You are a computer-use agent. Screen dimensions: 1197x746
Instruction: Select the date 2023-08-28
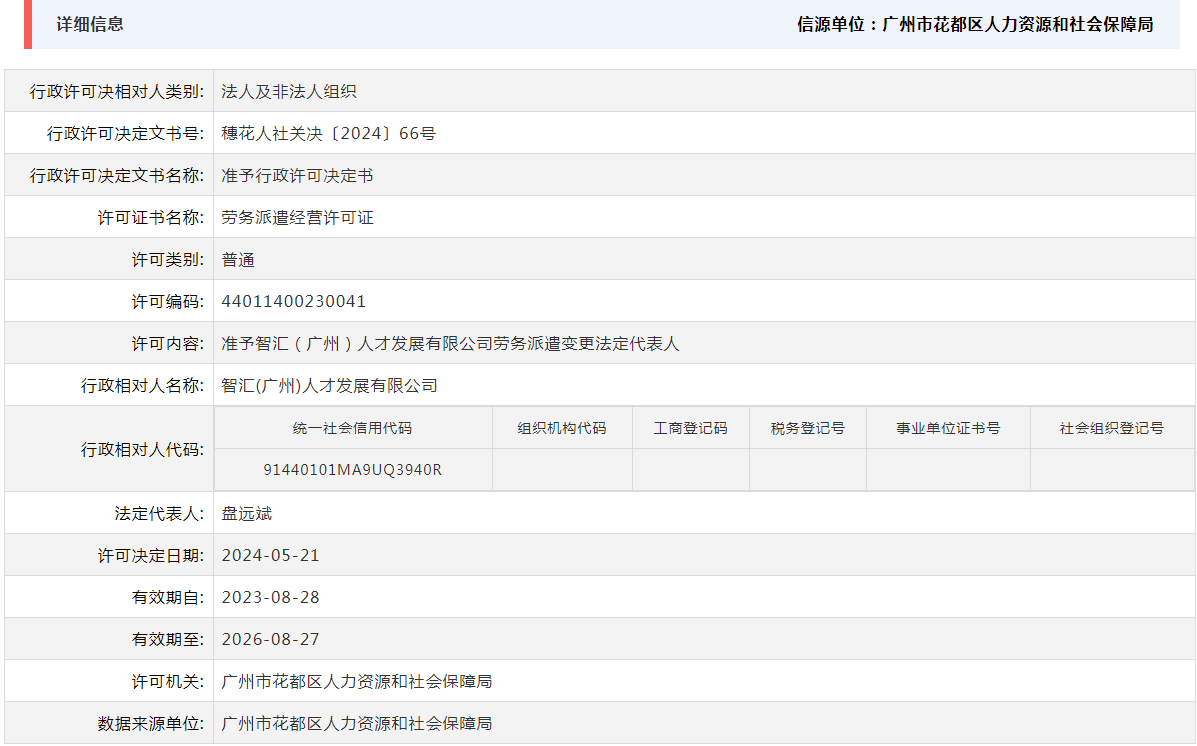[x=270, y=598]
